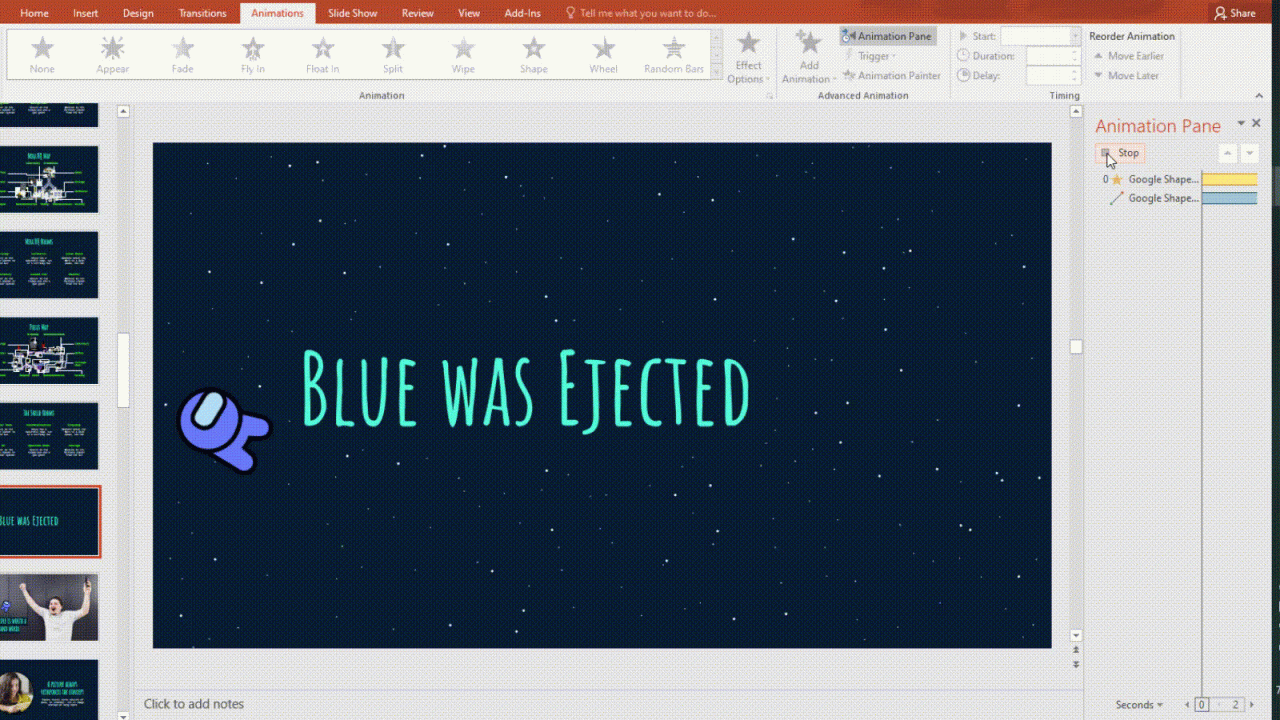This screenshot has width=1280, height=720.
Task: Apply the Wipe animation effect
Action: (463, 55)
